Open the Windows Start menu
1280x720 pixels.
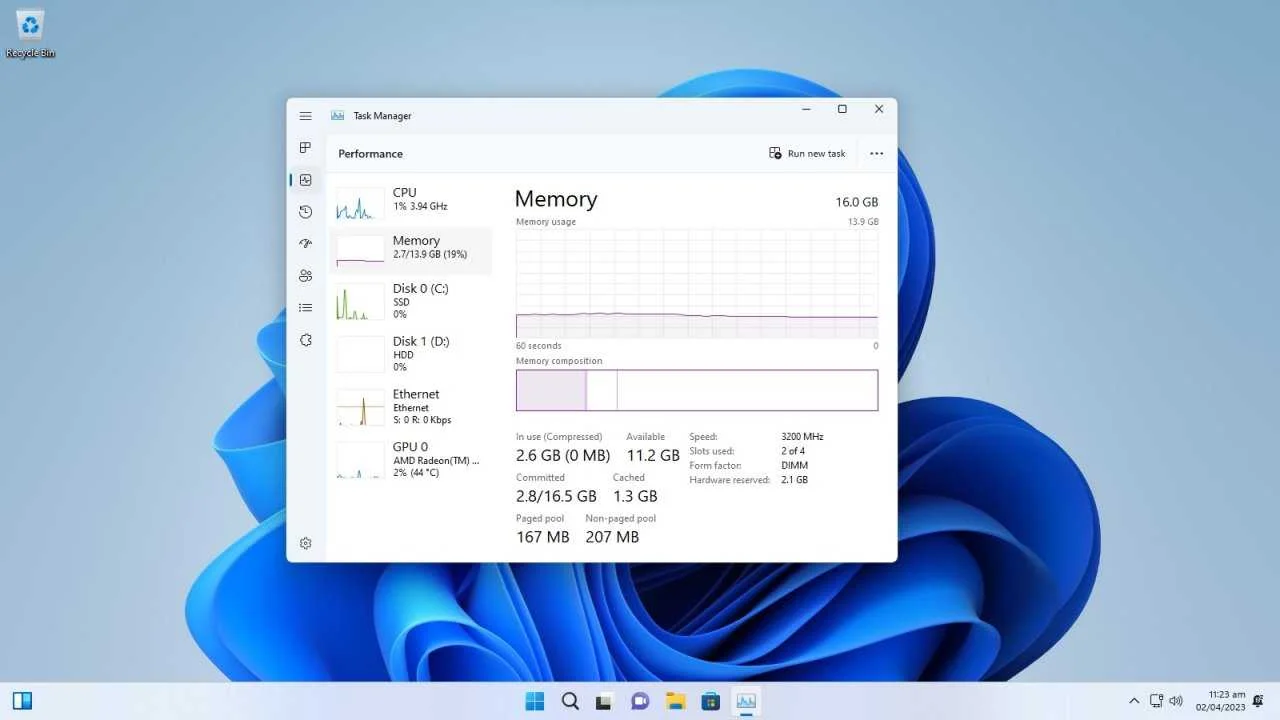tap(535, 701)
